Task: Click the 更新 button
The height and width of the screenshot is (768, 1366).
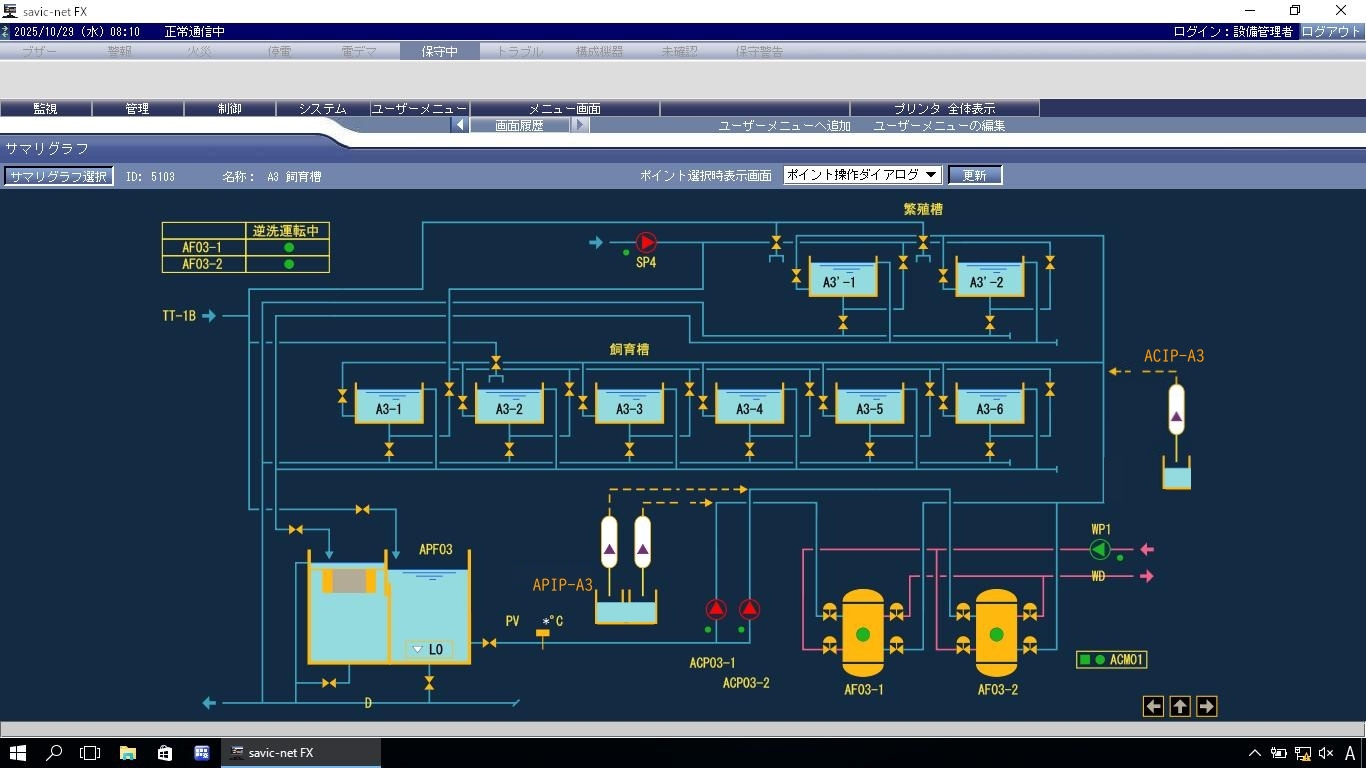Action: pos(974,175)
